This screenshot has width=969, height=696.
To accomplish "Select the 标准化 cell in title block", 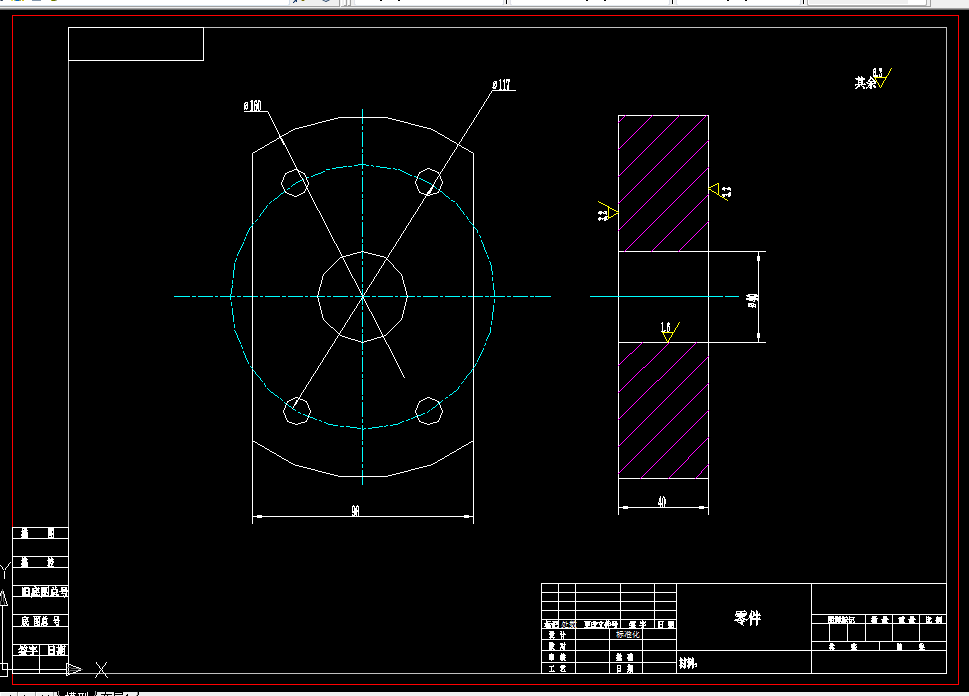I will (628, 634).
